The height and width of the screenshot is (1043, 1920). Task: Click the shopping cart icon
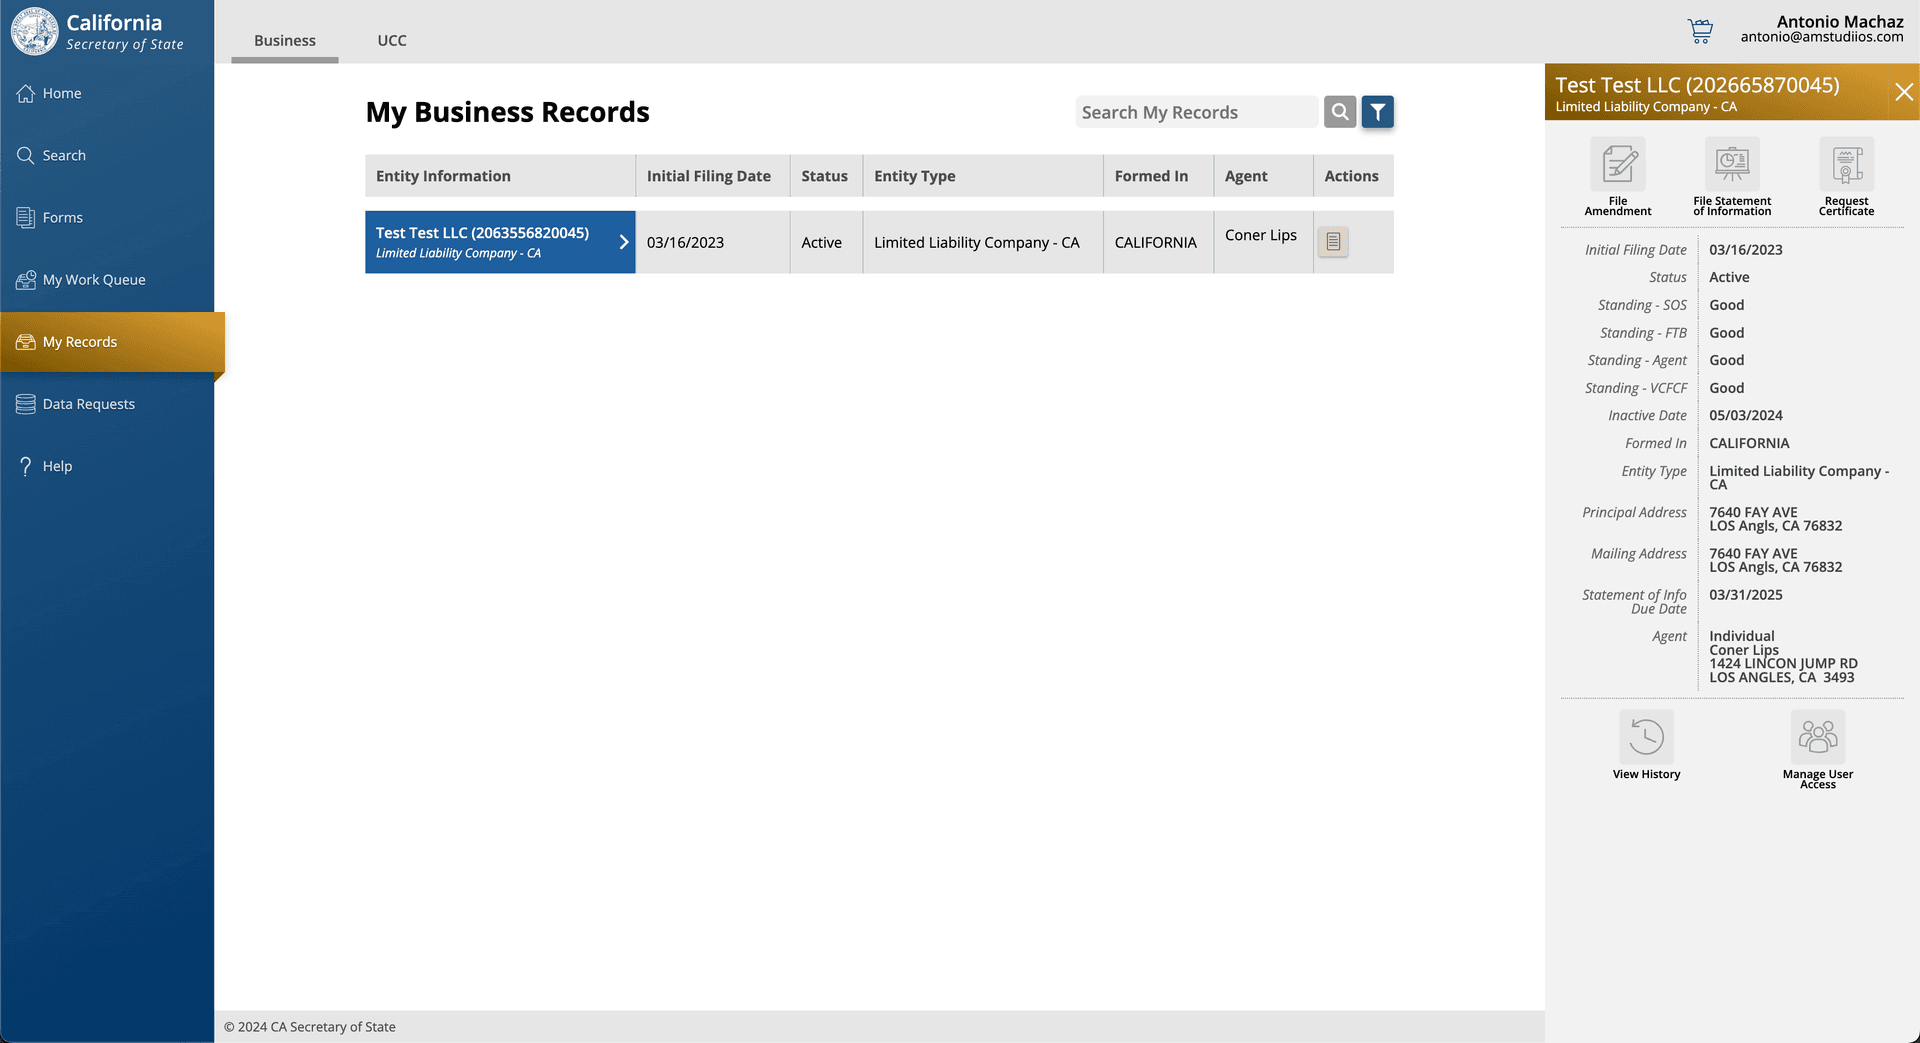[1700, 30]
